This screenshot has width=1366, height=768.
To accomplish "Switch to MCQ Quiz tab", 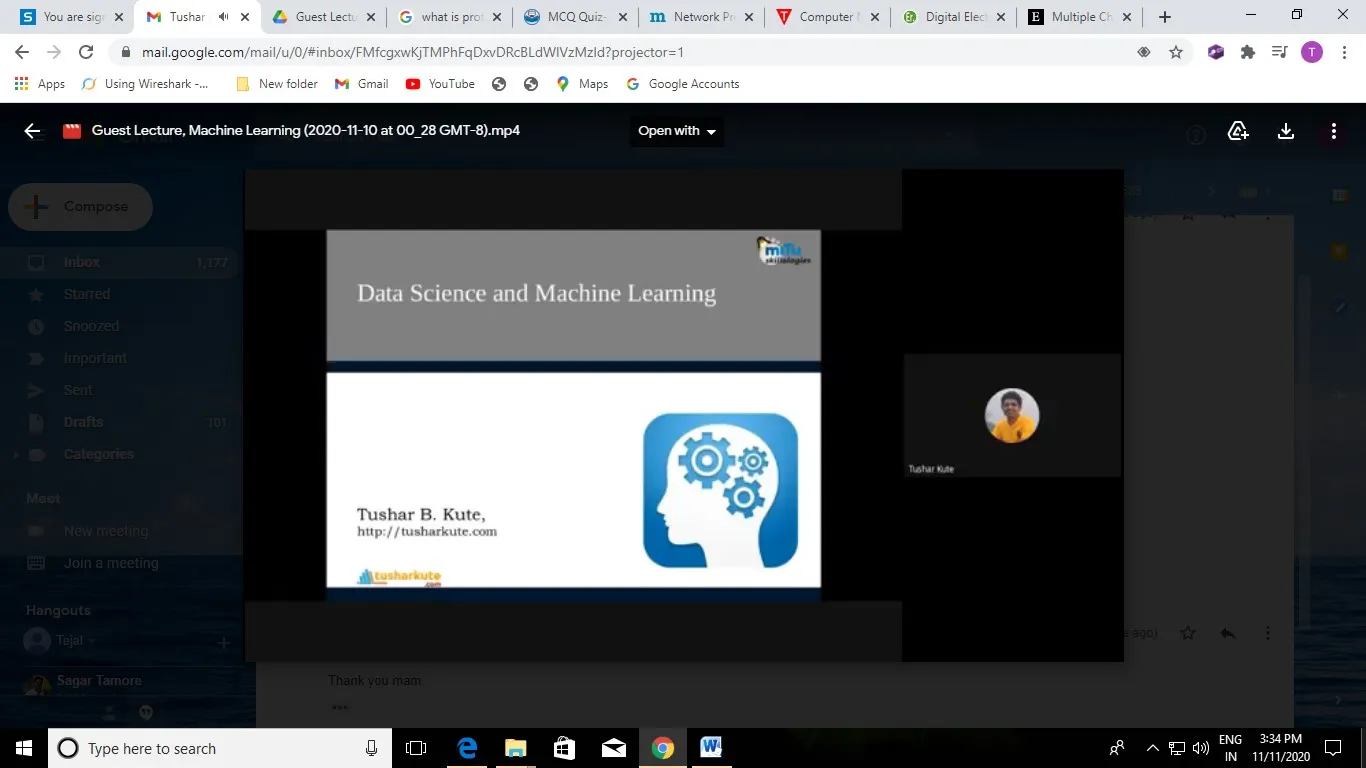I will pyautogui.click(x=574, y=17).
